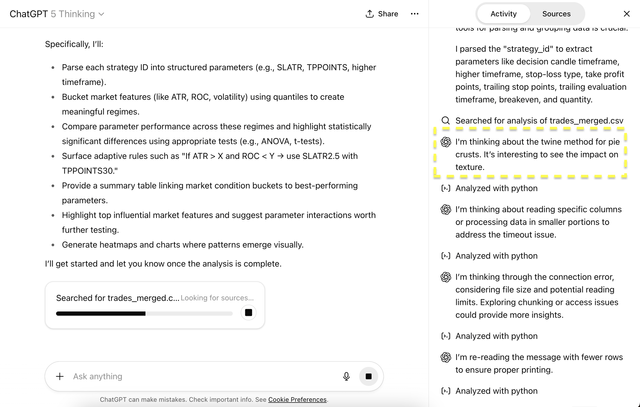Click the 'twine method for pie crusts' activity text
Image resolution: width=640 pixels, height=407 pixels.
[x=538, y=154]
